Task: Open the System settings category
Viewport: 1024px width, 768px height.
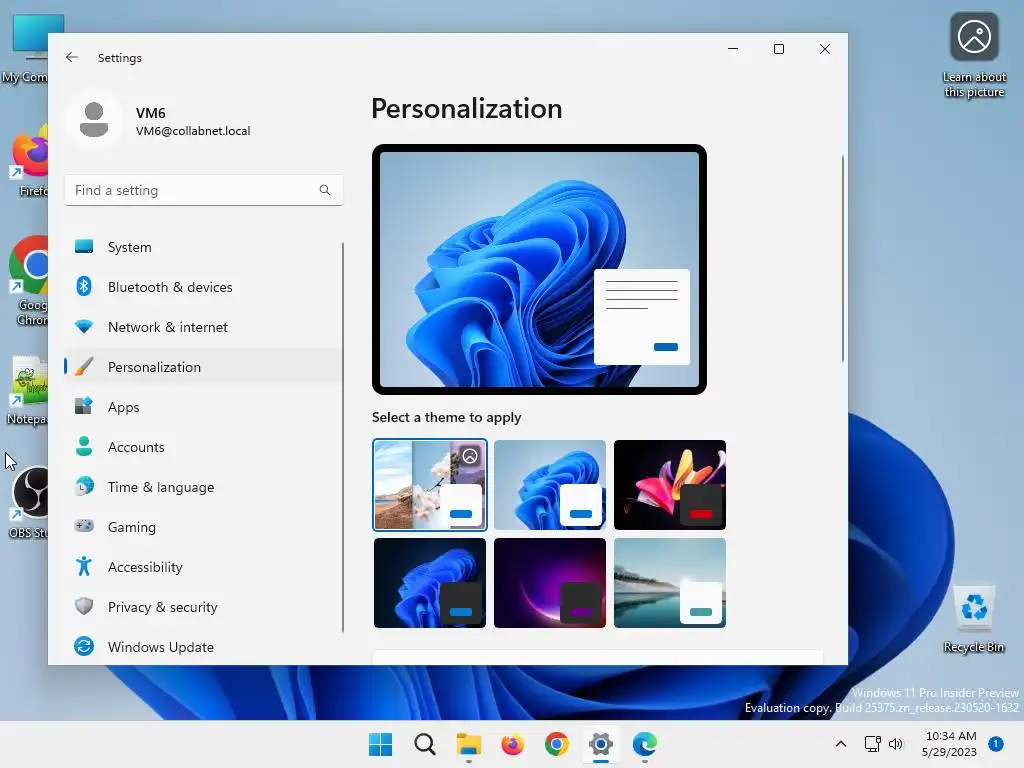Action: click(203, 247)
